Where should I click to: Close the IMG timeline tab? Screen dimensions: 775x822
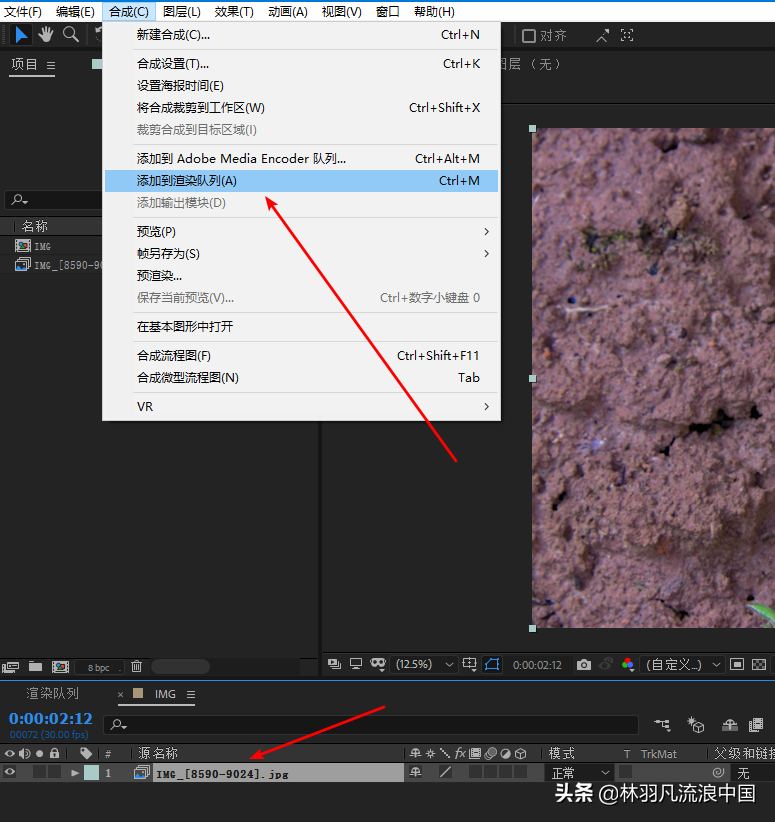click(x=121, y=694)
